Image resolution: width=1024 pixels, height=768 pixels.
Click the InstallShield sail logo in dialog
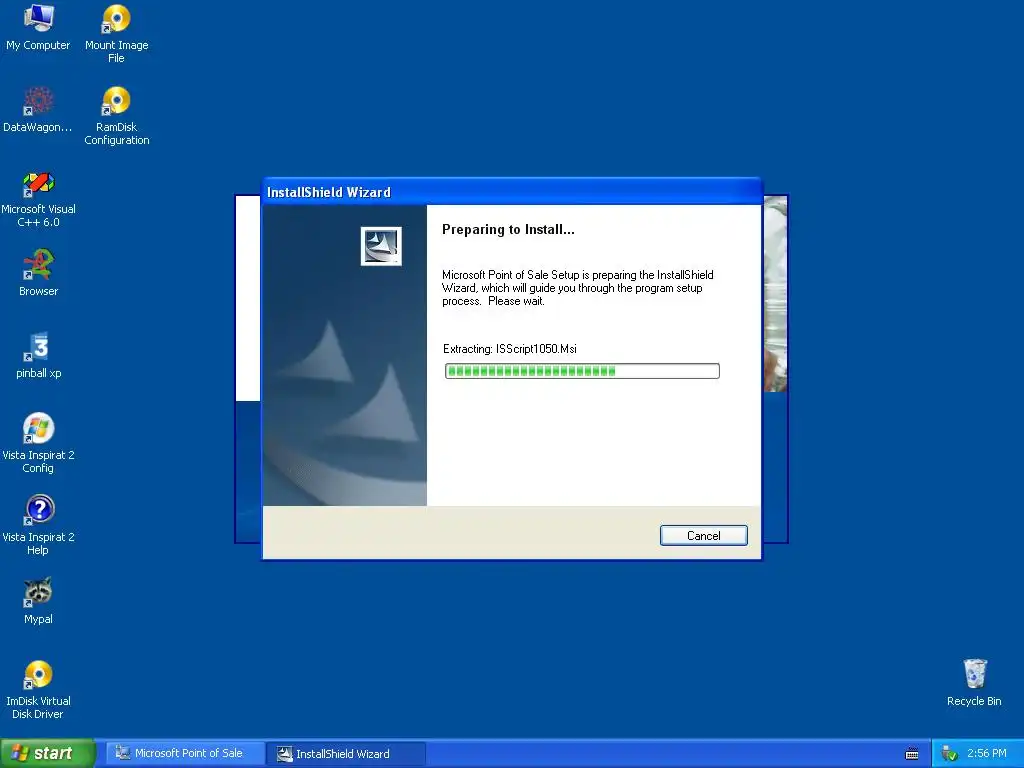click(x=381, y=246)
